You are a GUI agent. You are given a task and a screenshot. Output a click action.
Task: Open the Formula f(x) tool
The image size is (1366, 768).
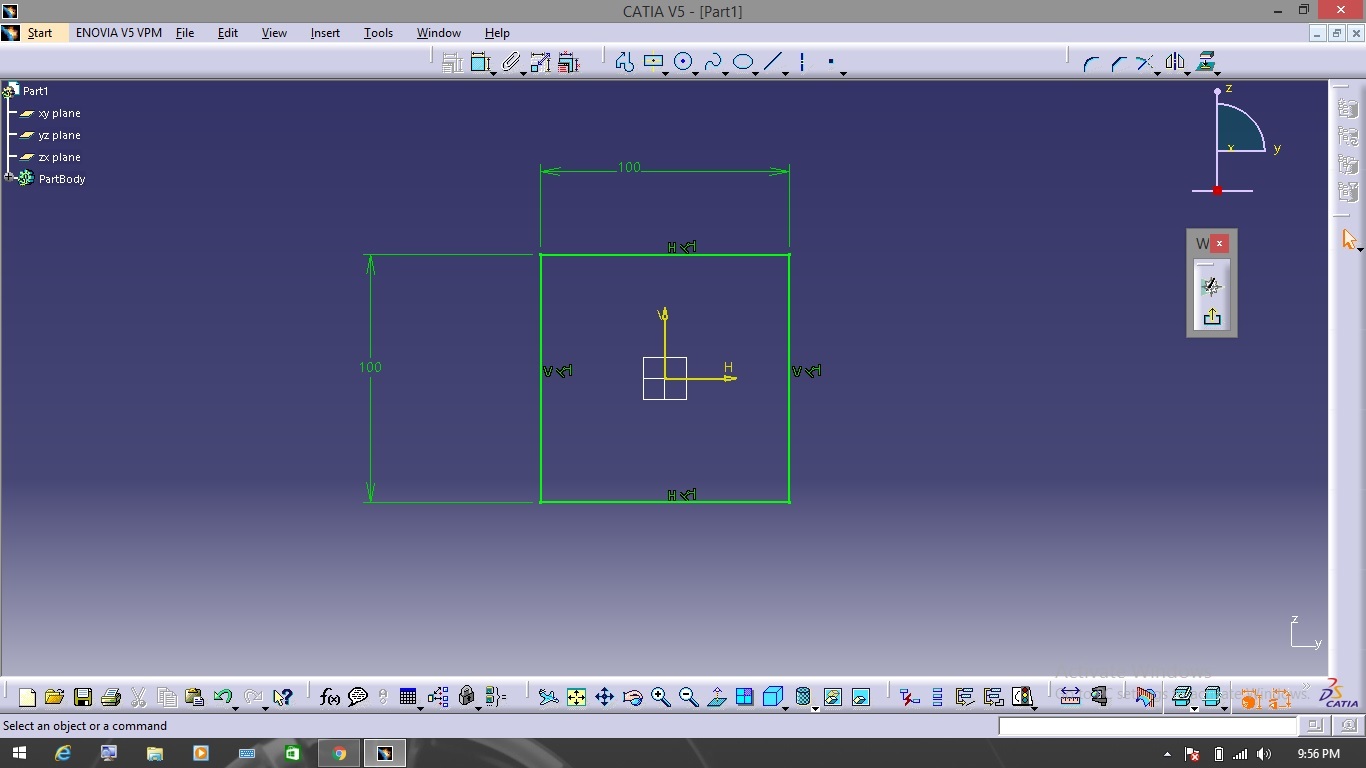[x=329, y=697]
